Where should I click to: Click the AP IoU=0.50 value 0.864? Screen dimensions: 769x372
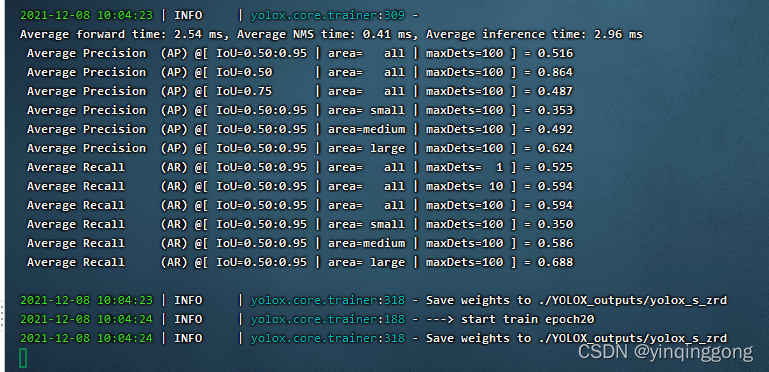point(555,72)
